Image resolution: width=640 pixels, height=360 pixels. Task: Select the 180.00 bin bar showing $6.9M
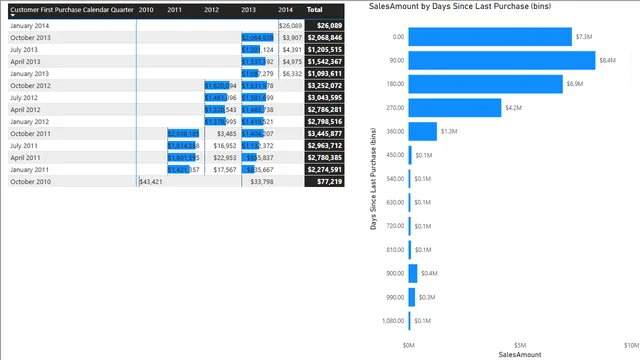(485, 84)
